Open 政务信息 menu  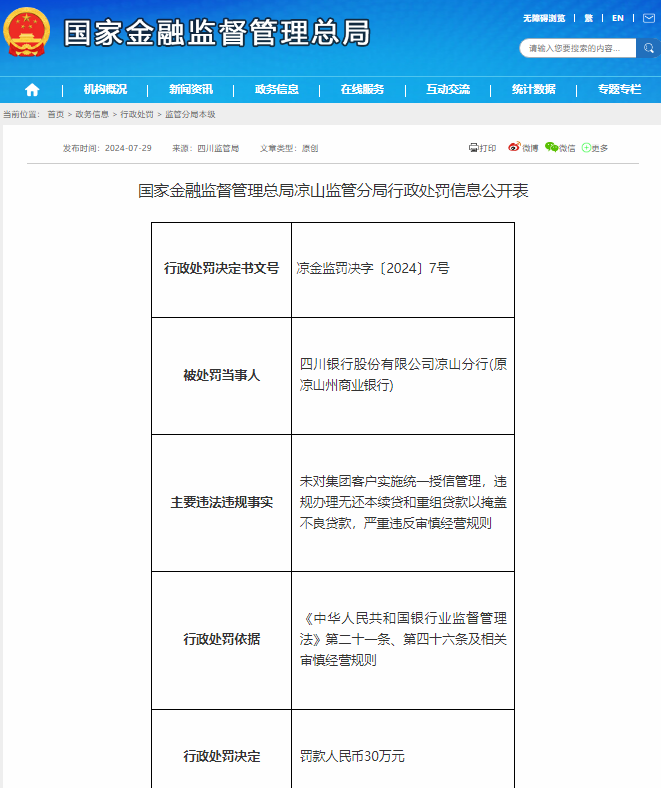click(x=276, y=89)
